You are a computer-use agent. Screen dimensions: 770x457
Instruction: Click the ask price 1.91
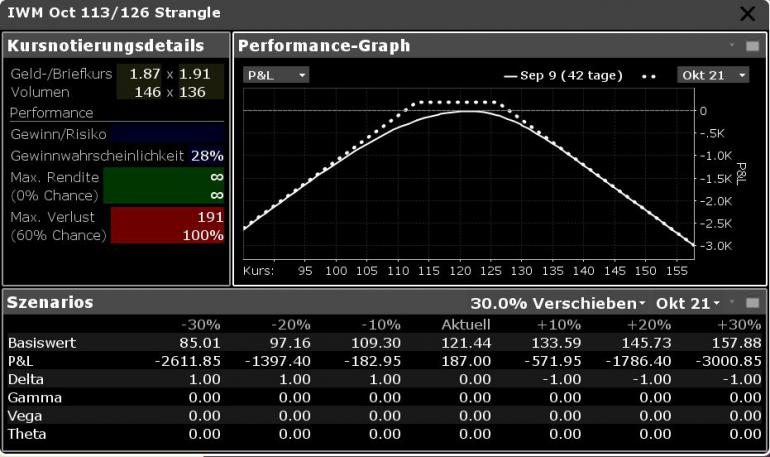[x=194, y=74]
